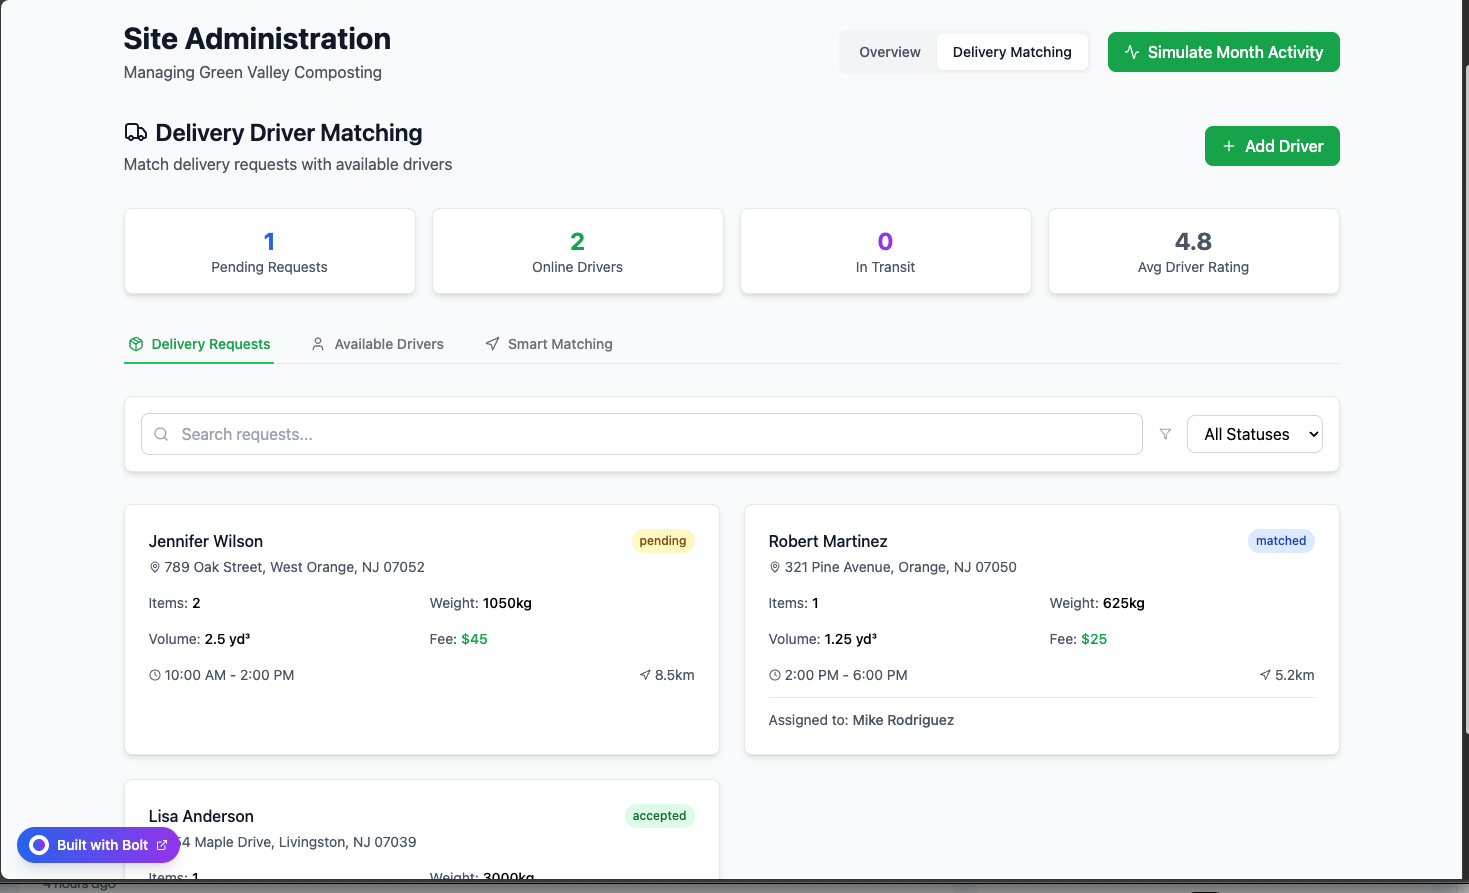This screenshot has height=893, width=1469.
Task: Click the $25 fee value
Action: (1094, 639)
